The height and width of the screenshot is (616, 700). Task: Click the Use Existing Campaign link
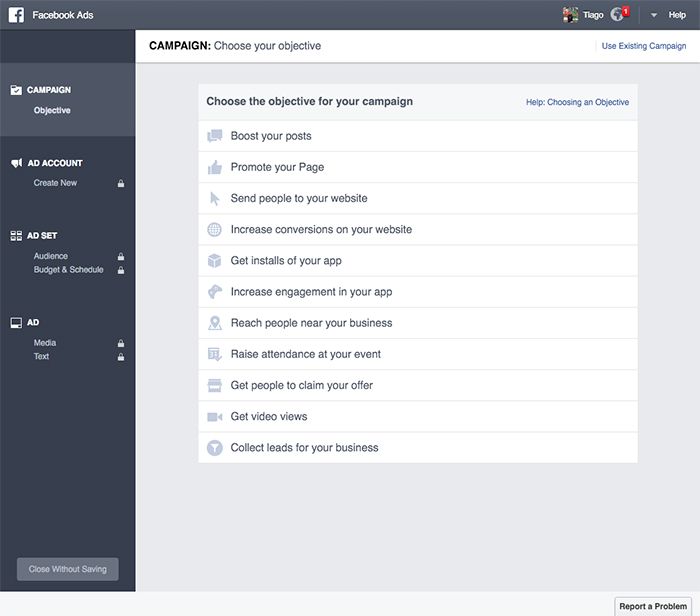644,46
